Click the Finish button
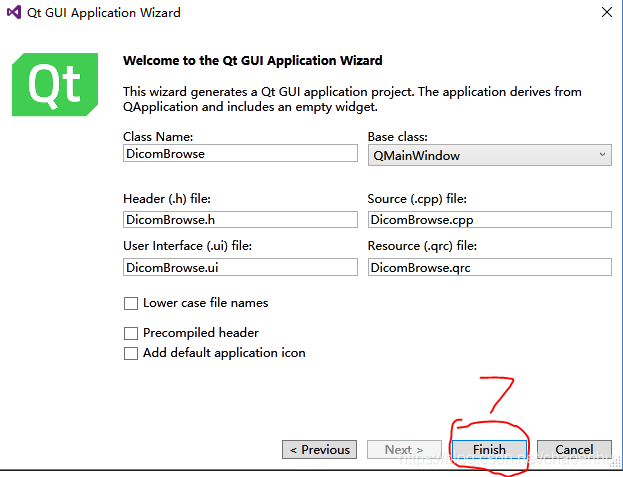The image size is (623, 477). tap(489, 449)
